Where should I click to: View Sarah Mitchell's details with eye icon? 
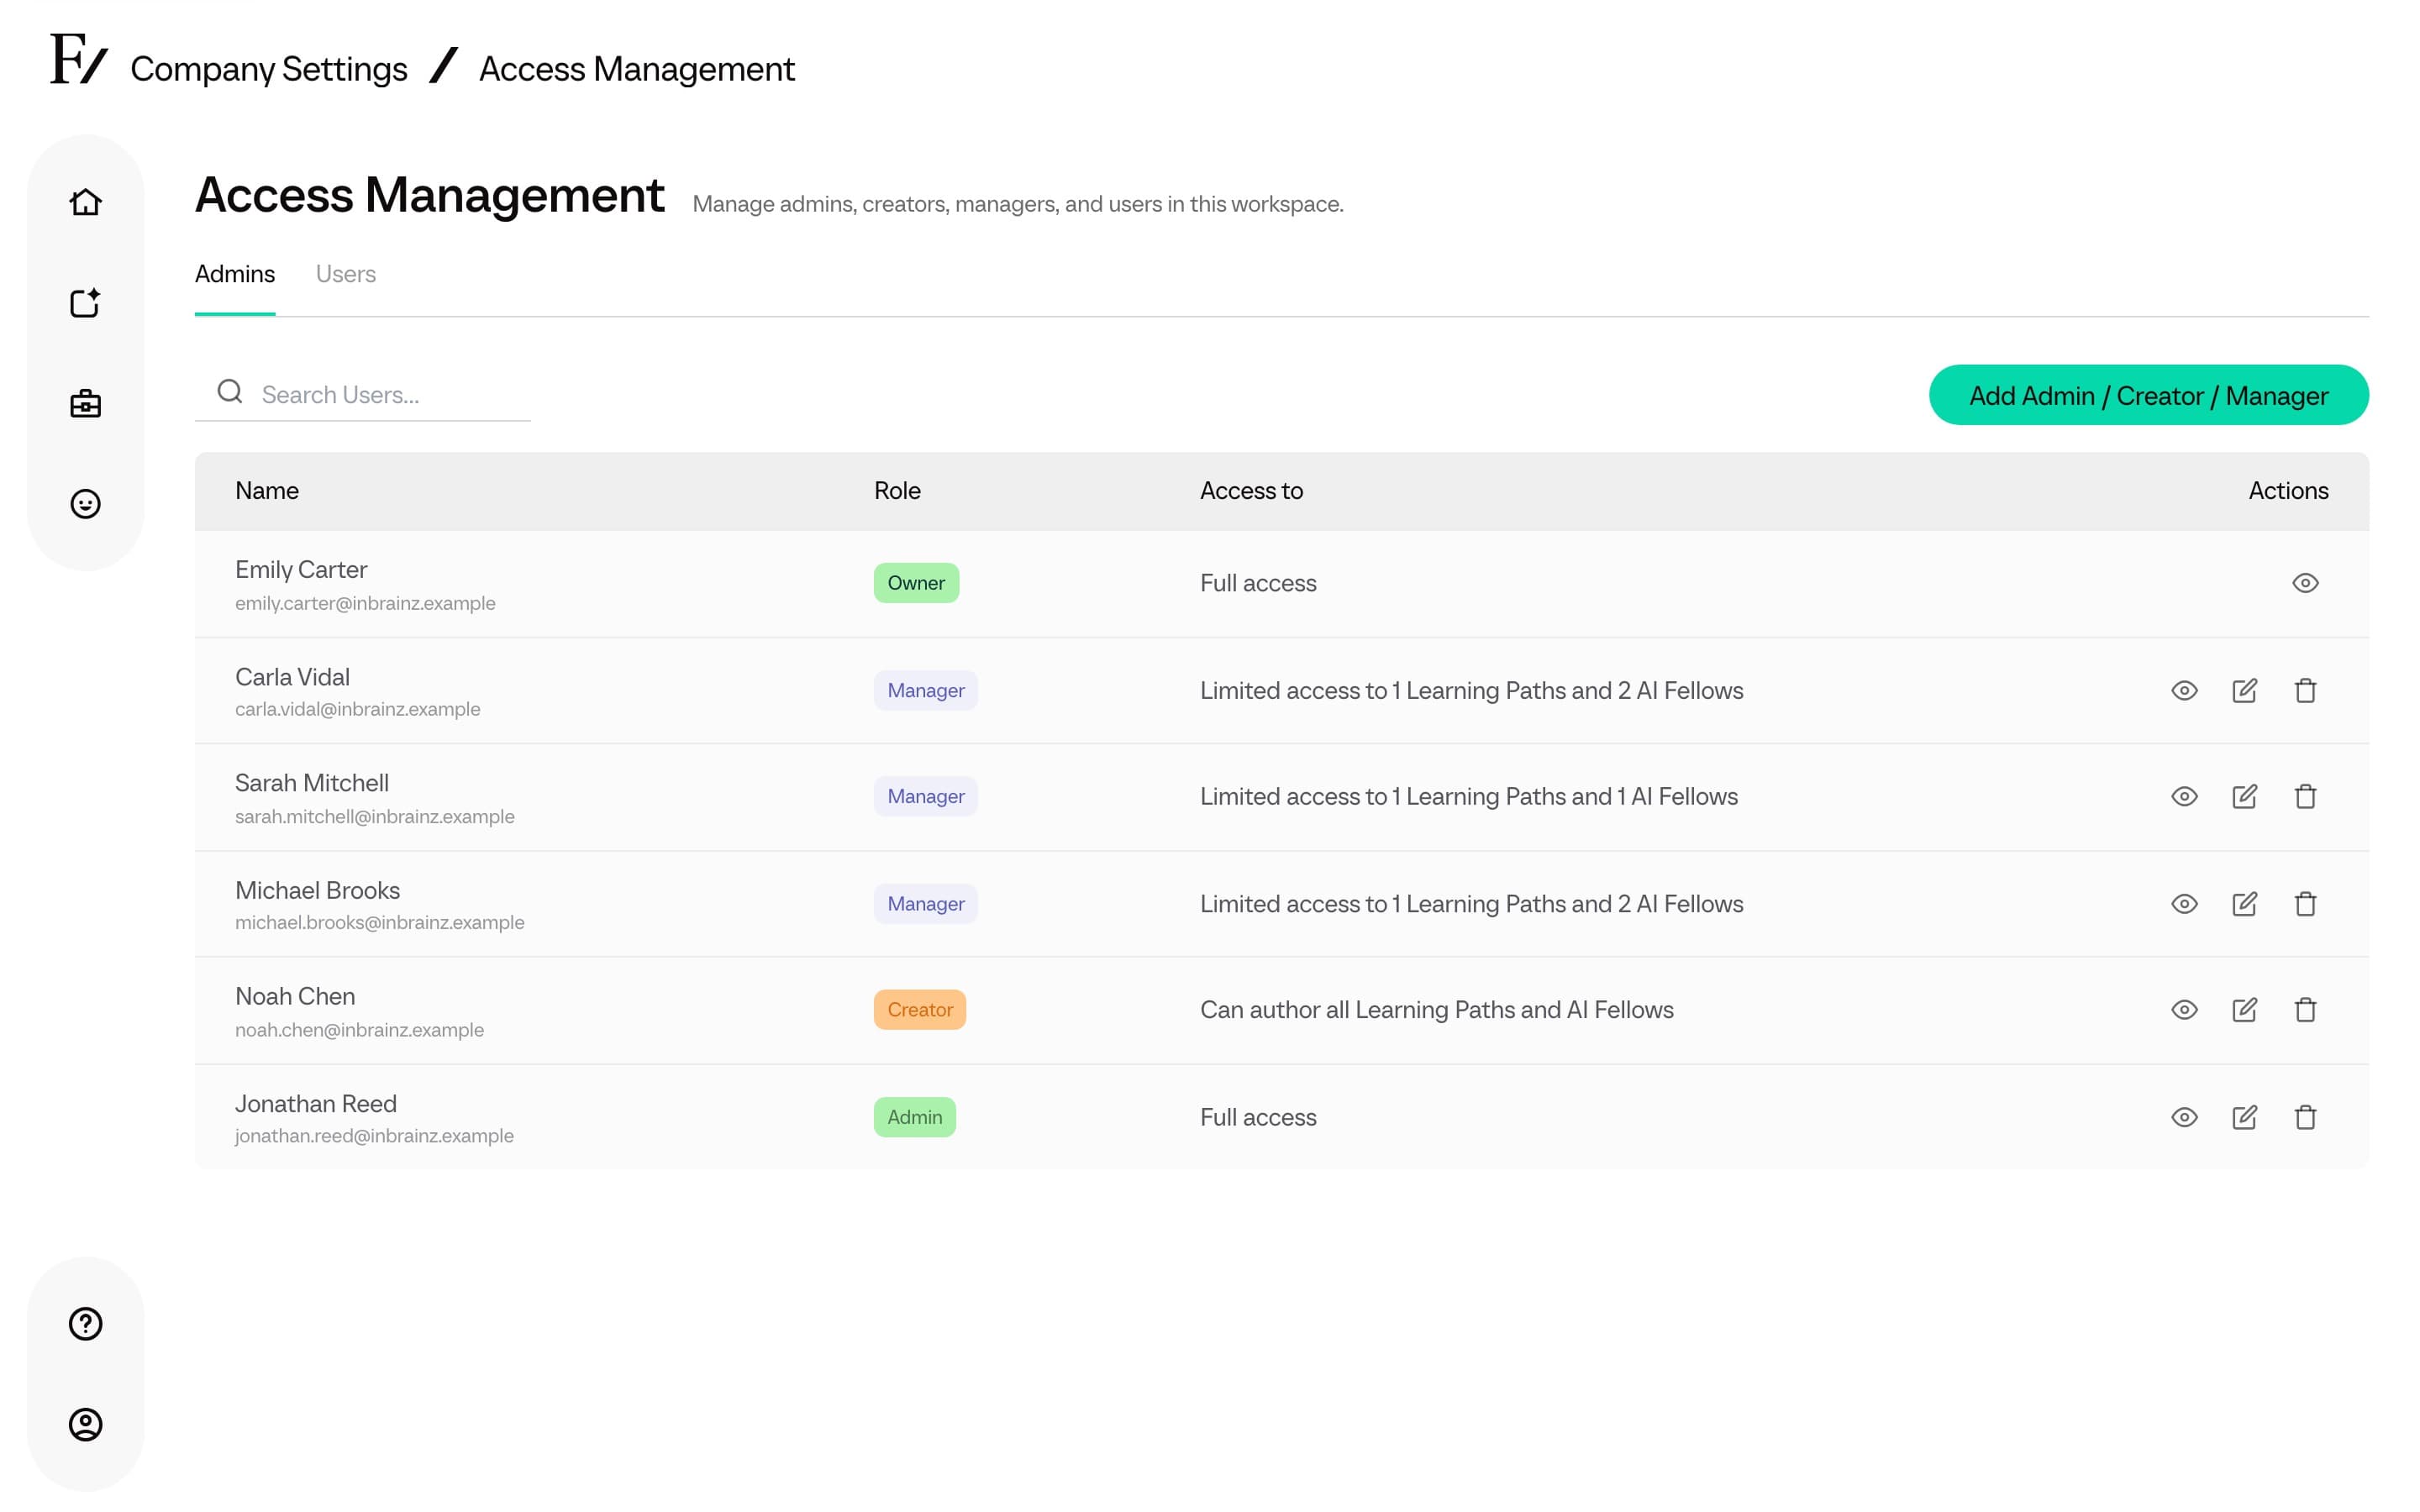2184,796
